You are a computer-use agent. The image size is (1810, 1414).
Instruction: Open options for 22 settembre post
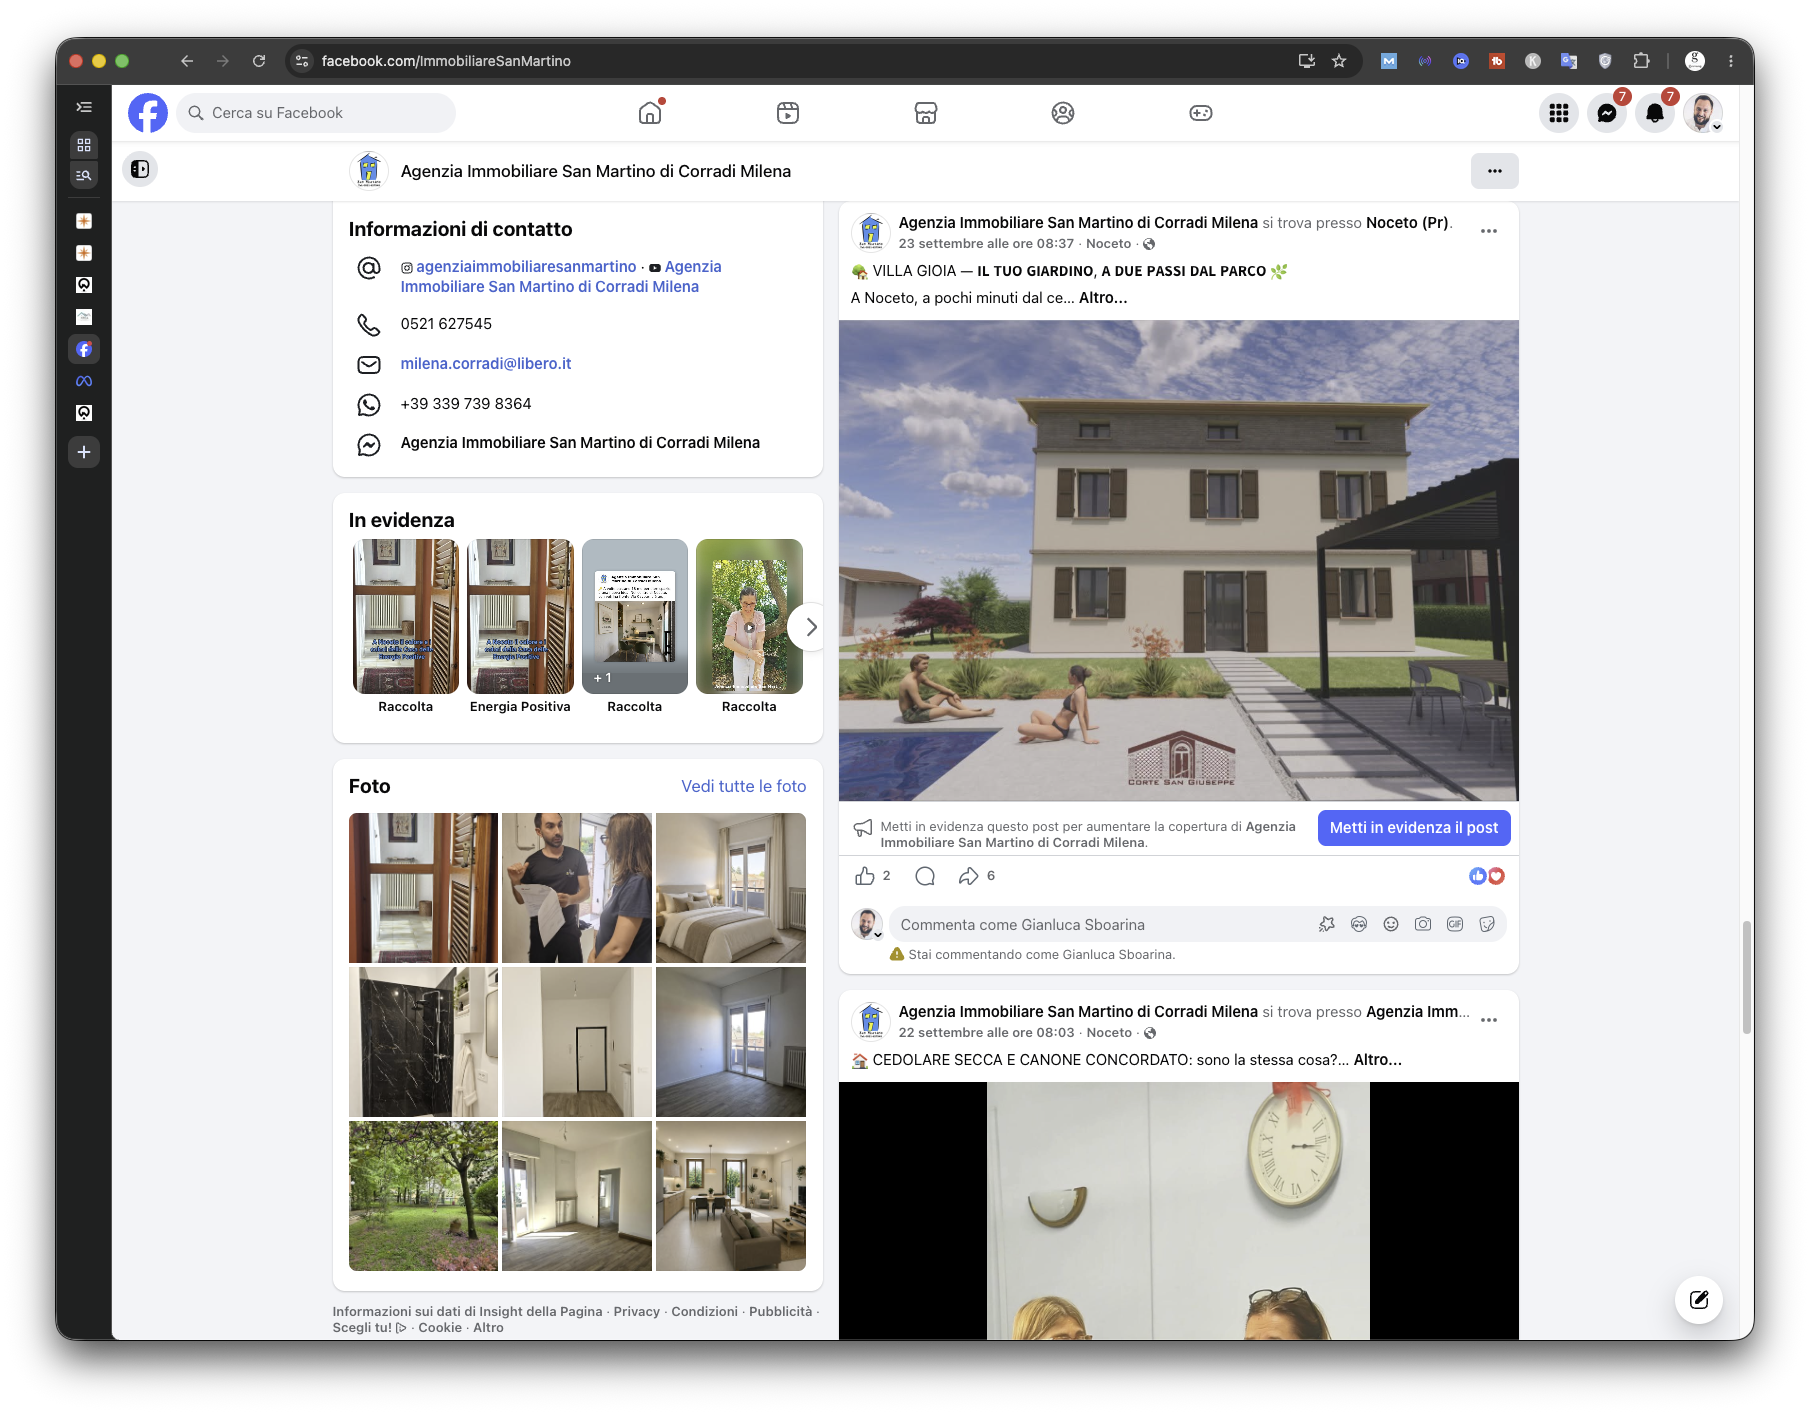click(x=1489, y=1020)
